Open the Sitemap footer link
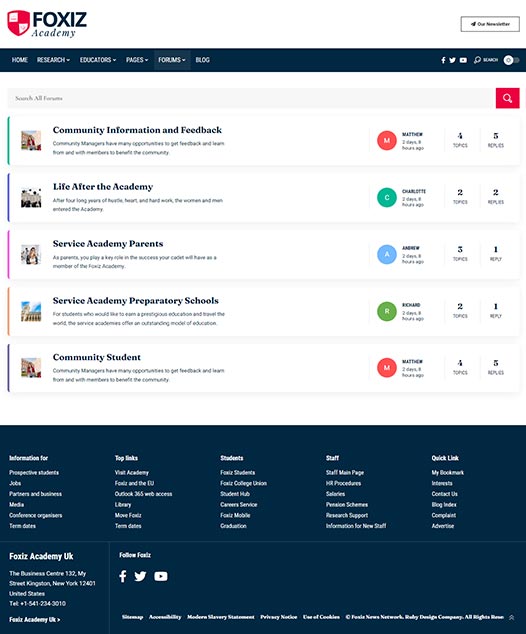Viewport: 526px width, 634px height. pyautogui.click(x=133, y=617)
